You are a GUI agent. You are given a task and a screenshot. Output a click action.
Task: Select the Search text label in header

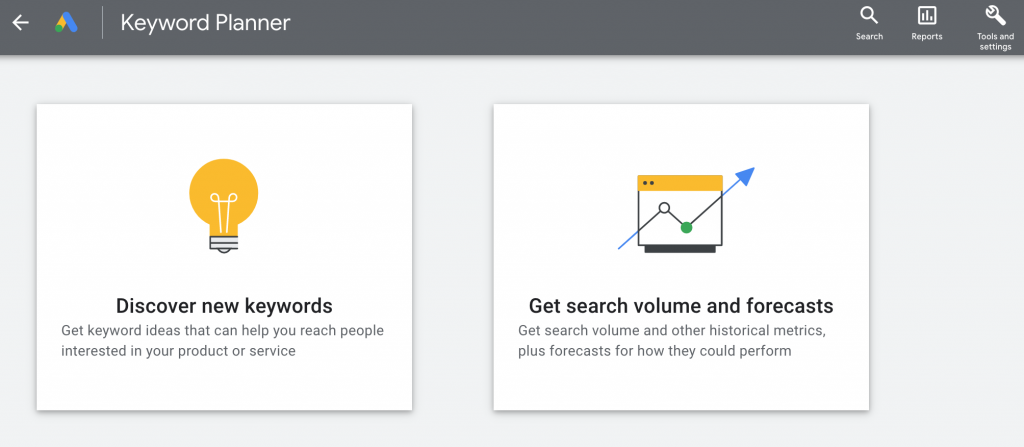869,37
